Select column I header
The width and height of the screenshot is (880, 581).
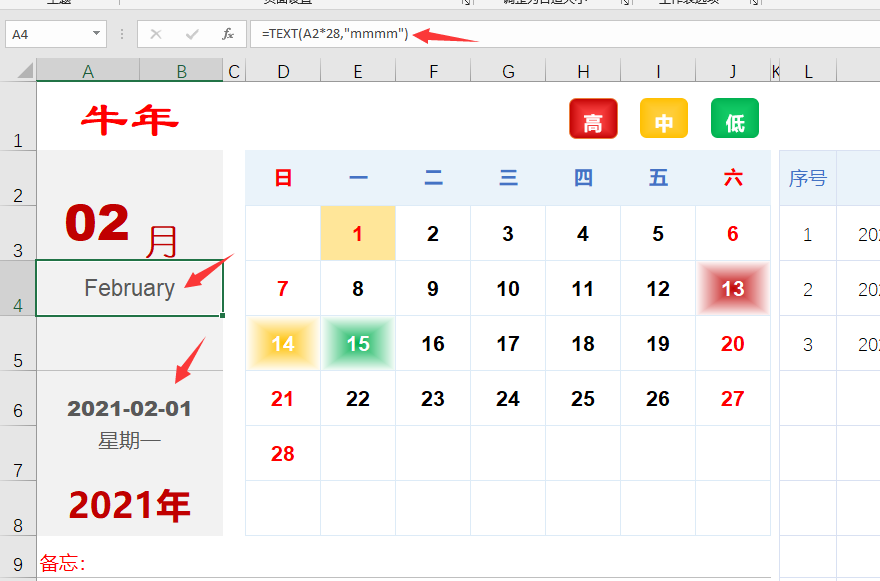click(658, 71)
